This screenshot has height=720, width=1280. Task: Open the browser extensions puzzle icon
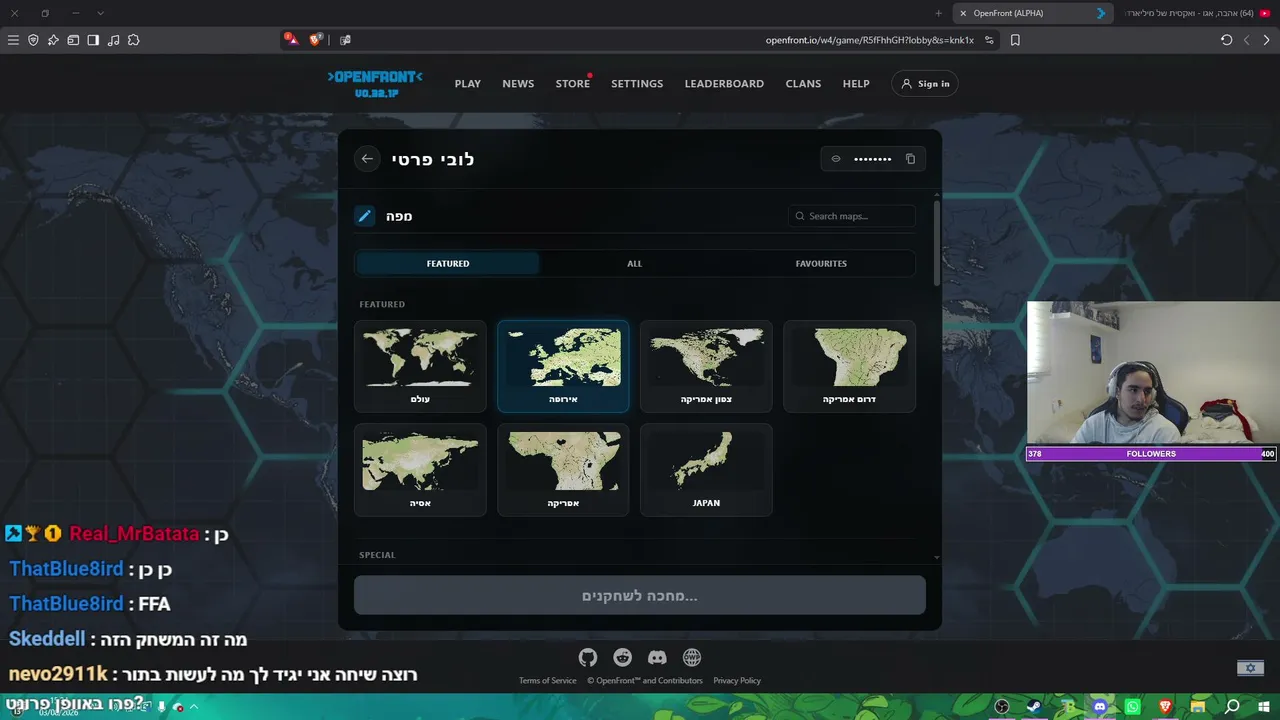tap(133, 40)
